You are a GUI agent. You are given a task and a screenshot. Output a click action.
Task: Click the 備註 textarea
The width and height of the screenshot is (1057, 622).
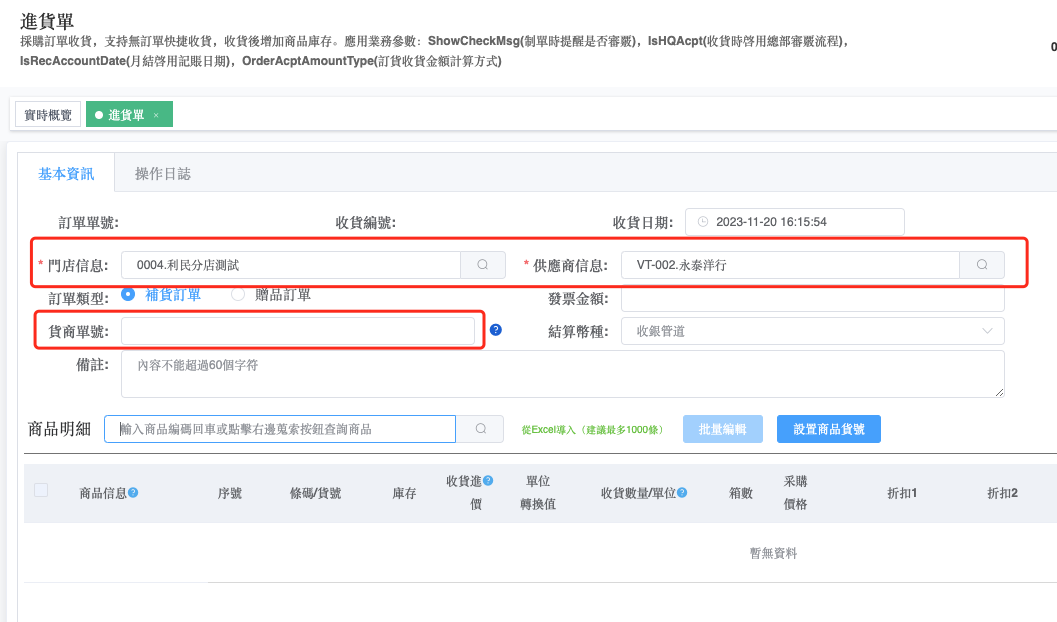click(562, 373)
